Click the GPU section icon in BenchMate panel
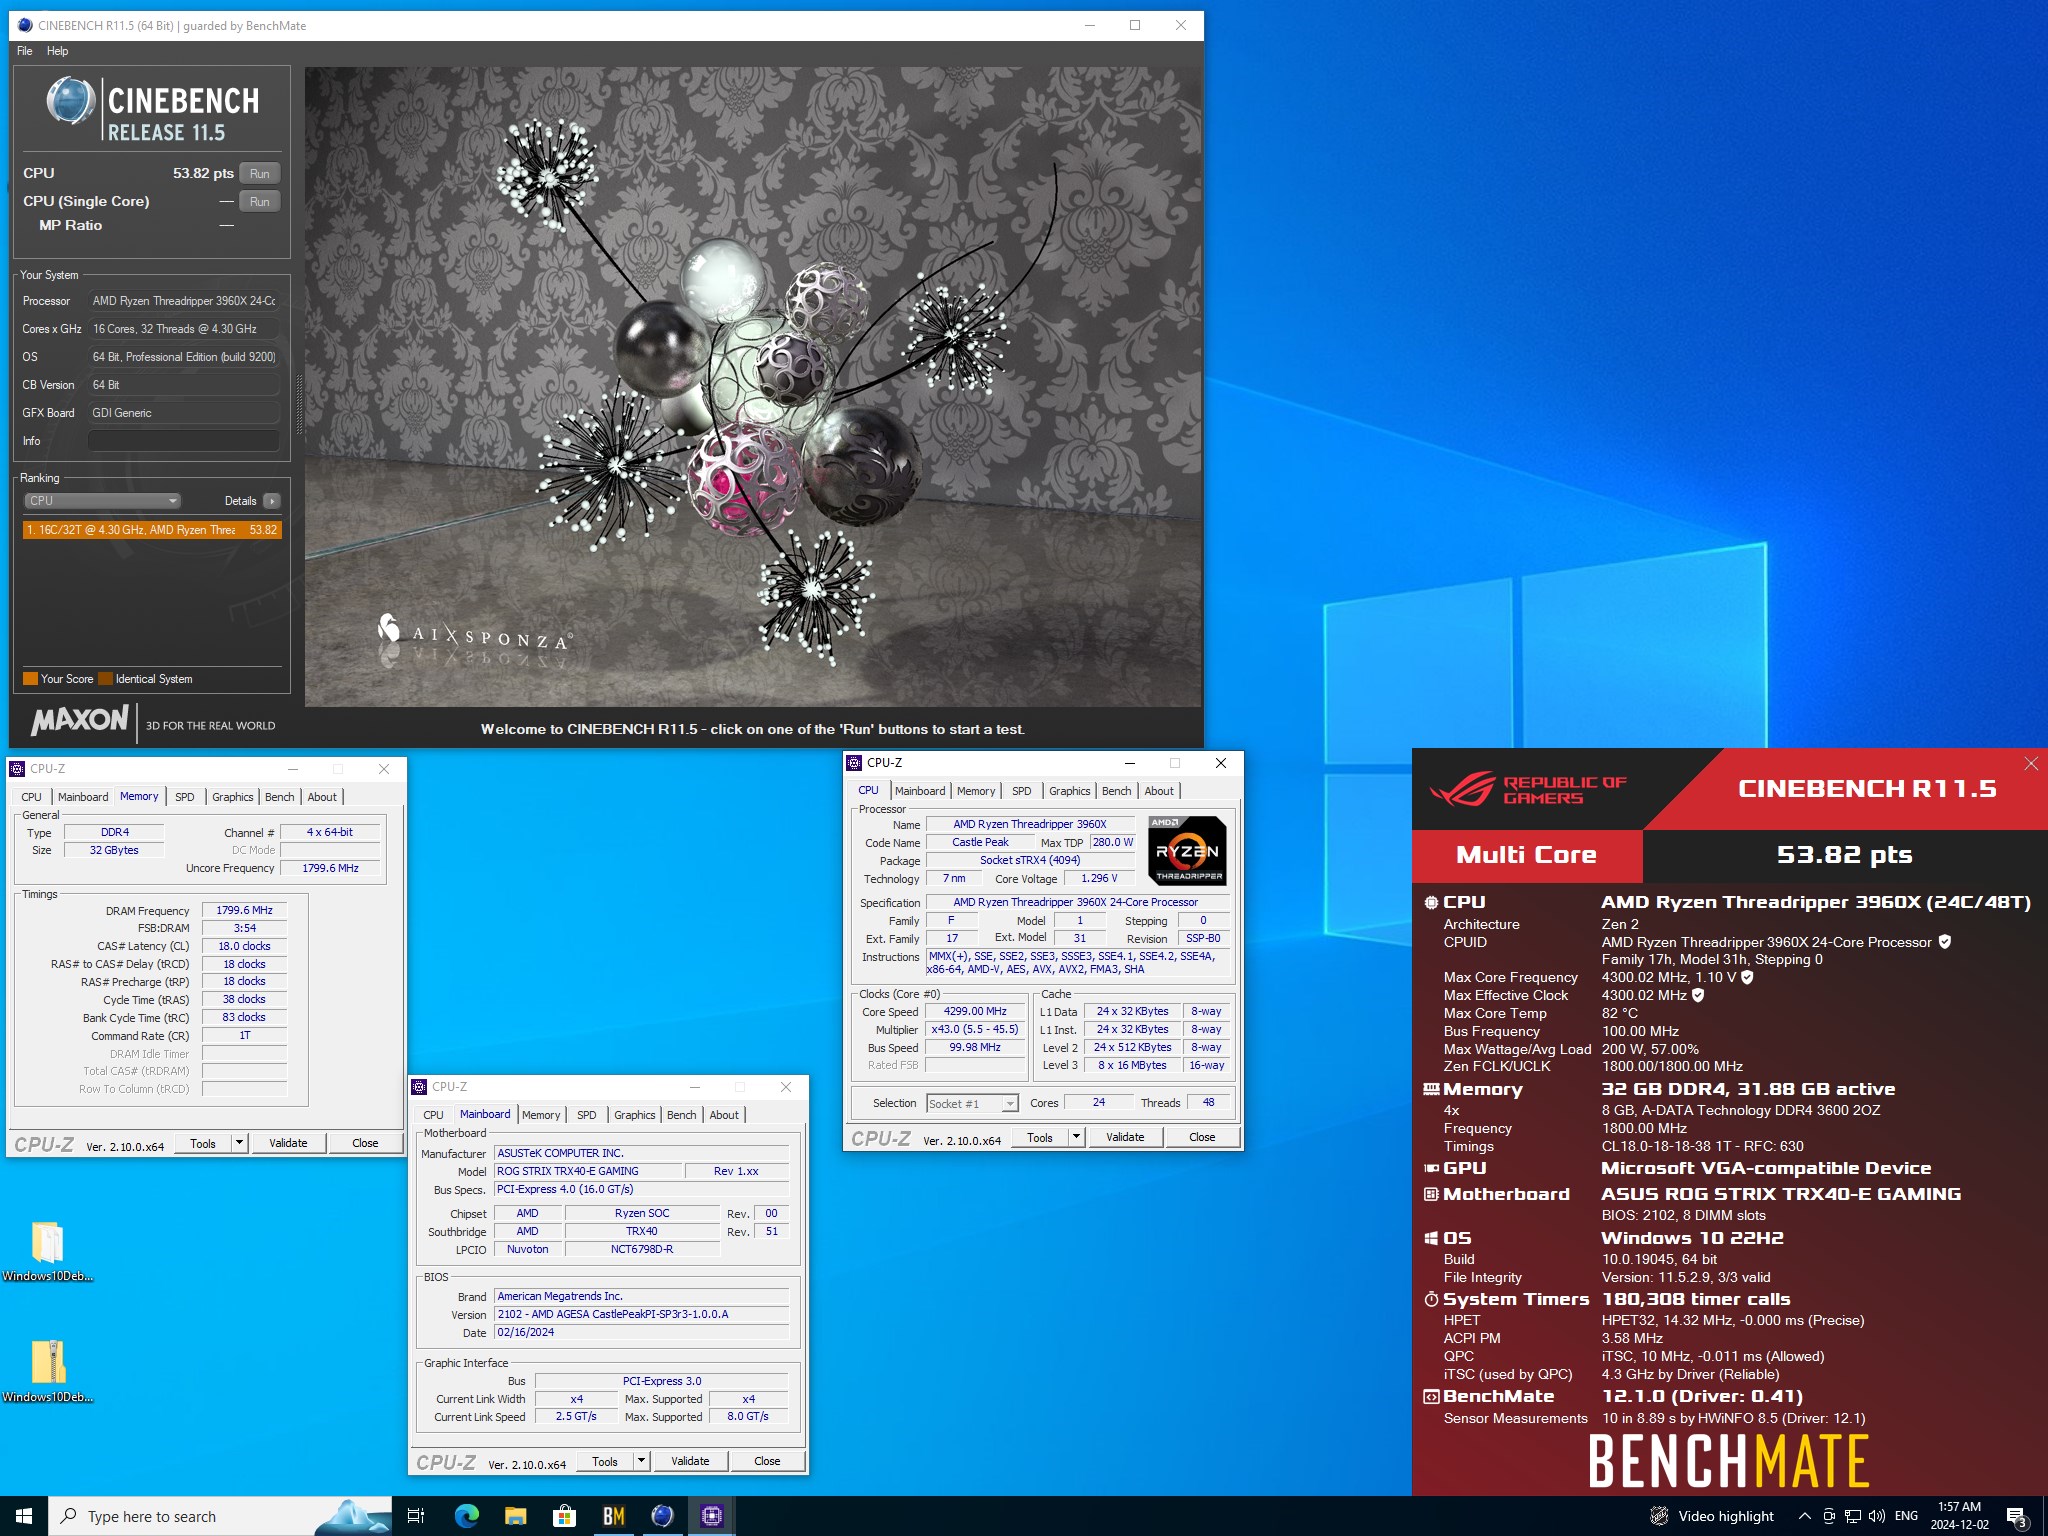Viewport: 2048px width, 1536px height. point(1431,1168)
